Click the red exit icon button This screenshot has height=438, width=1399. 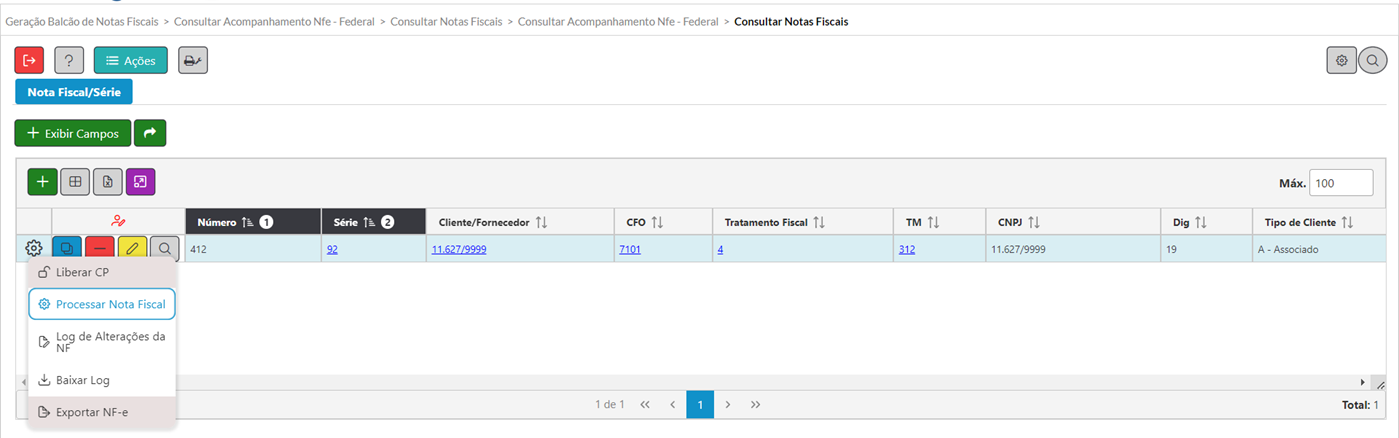(x=29, y=60)
